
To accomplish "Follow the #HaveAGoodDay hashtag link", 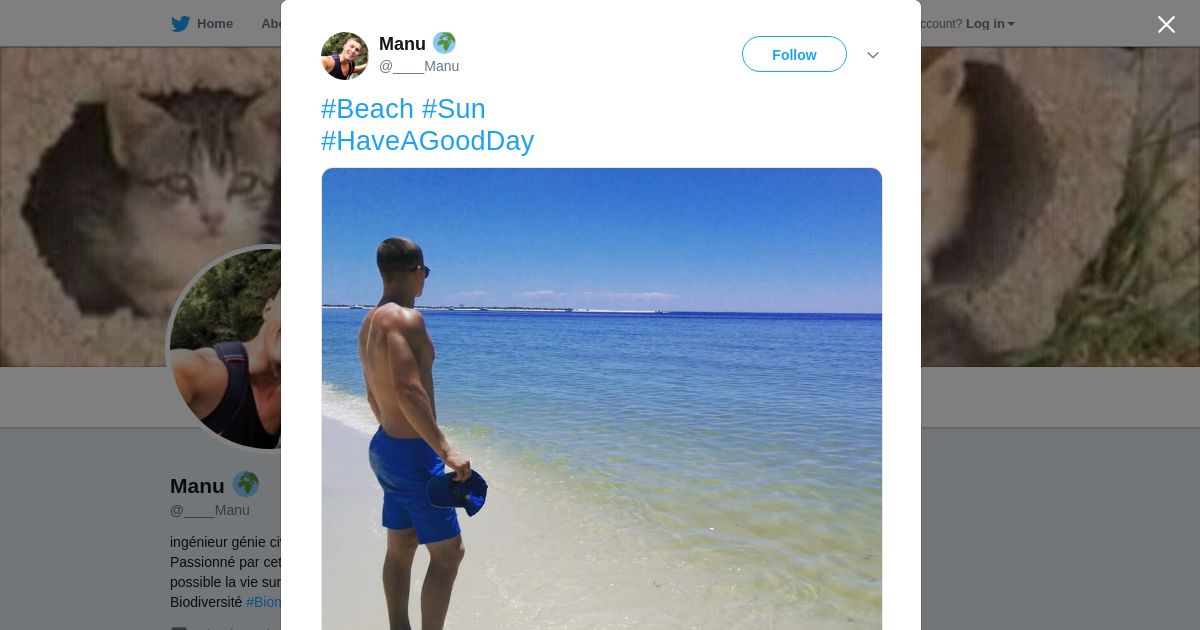I will 427,141.
